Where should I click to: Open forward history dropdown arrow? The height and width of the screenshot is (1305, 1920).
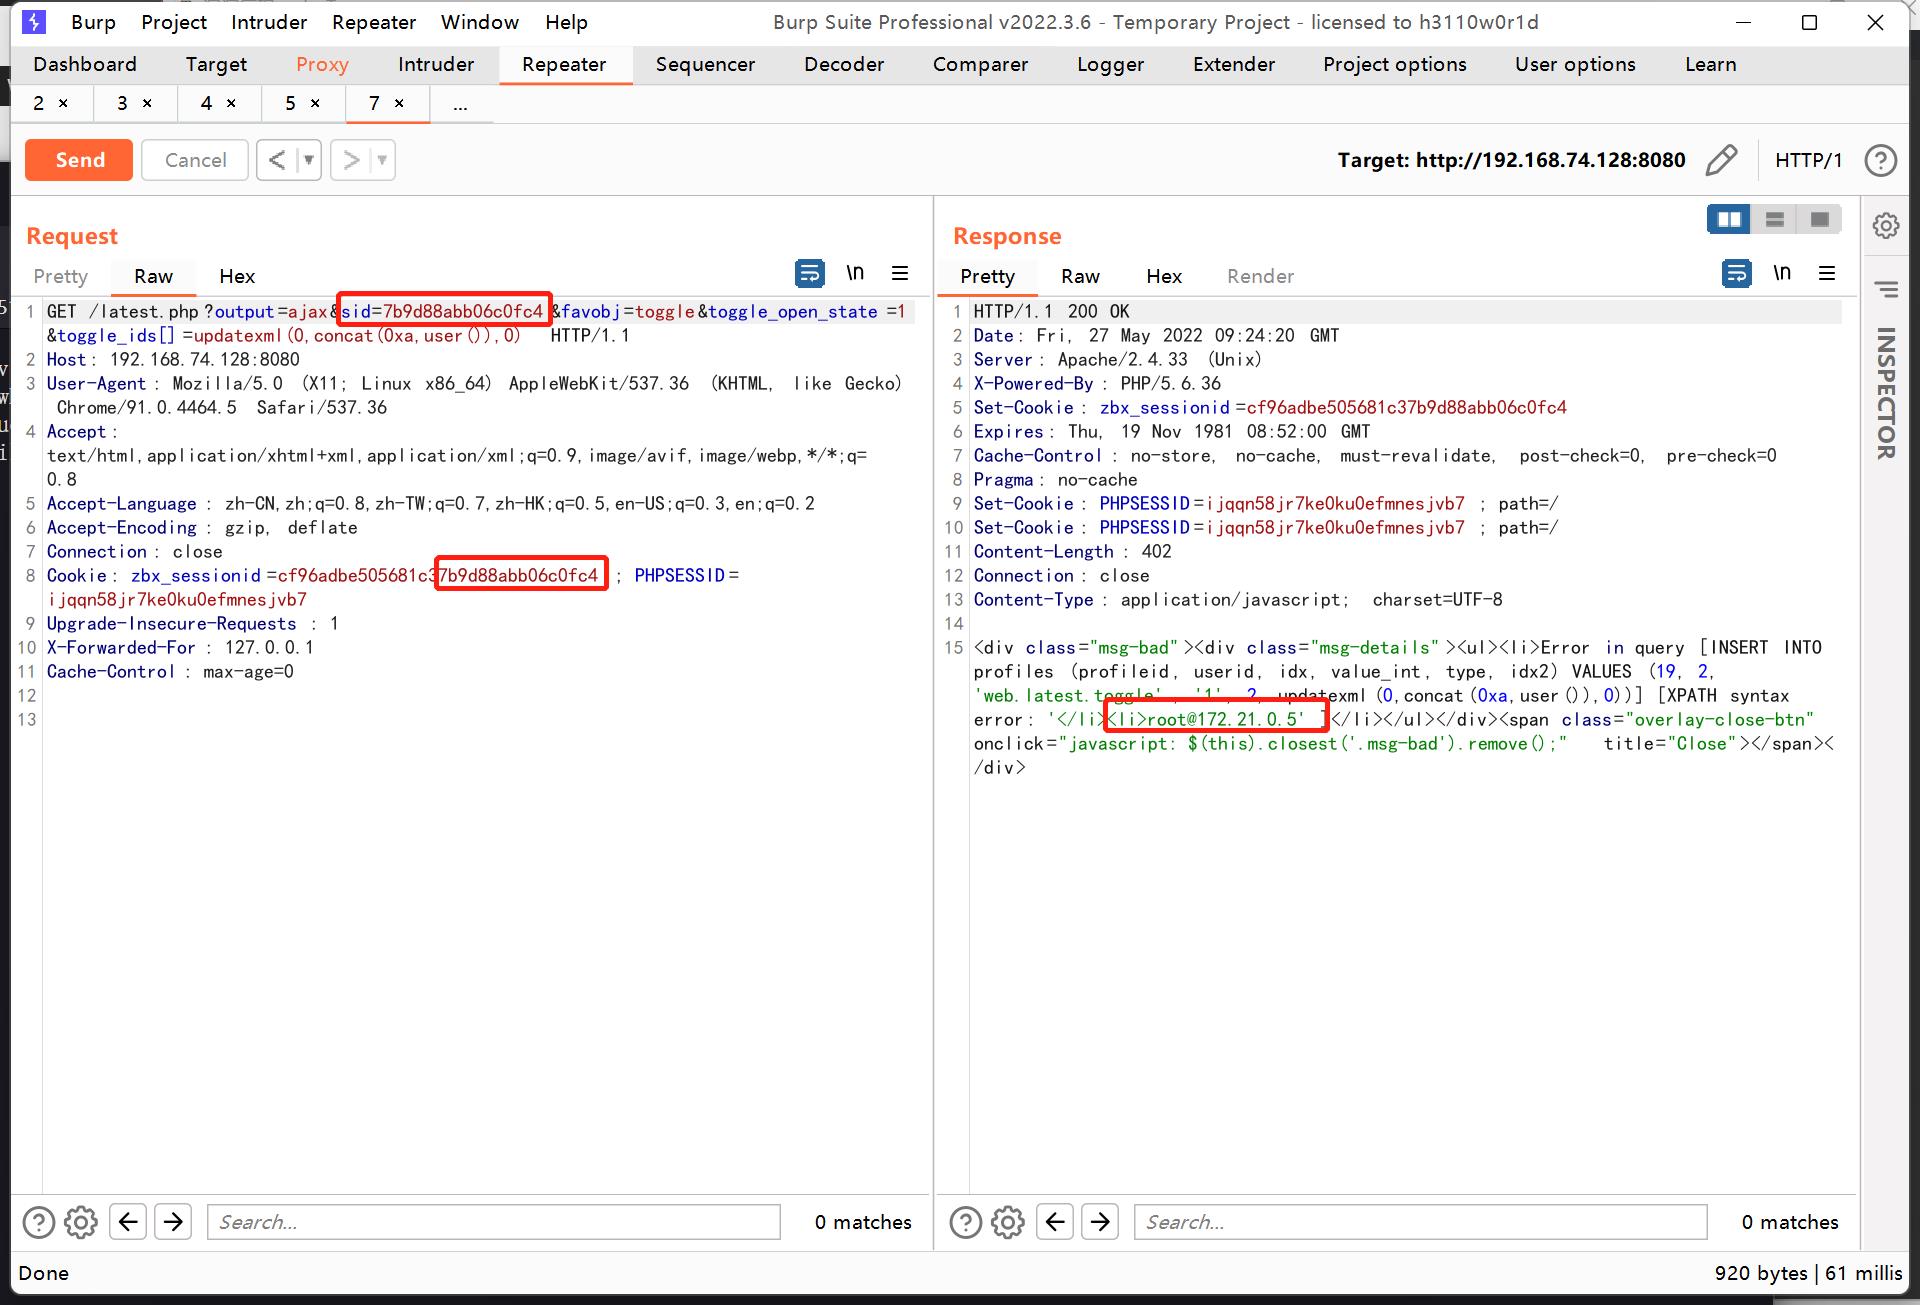[383, 160]
